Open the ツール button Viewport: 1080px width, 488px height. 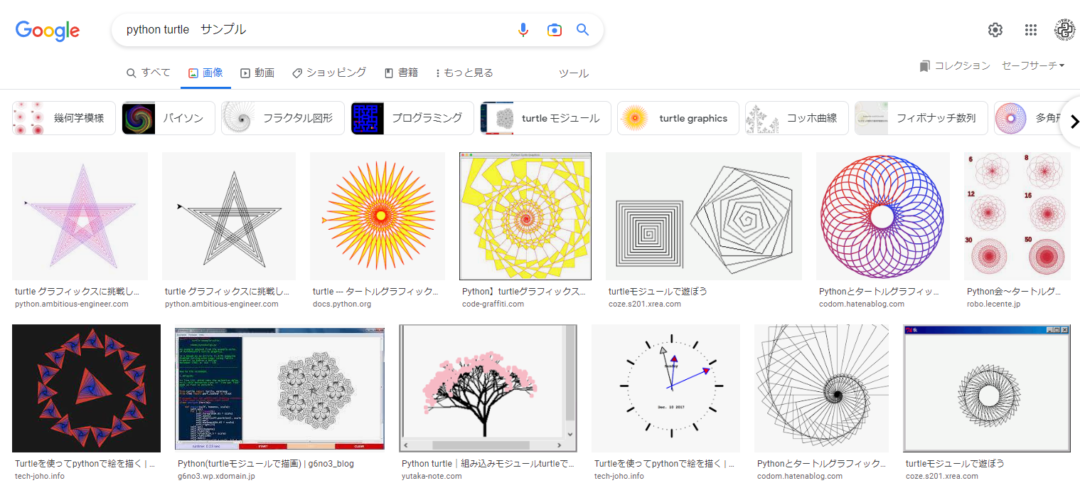573,73
